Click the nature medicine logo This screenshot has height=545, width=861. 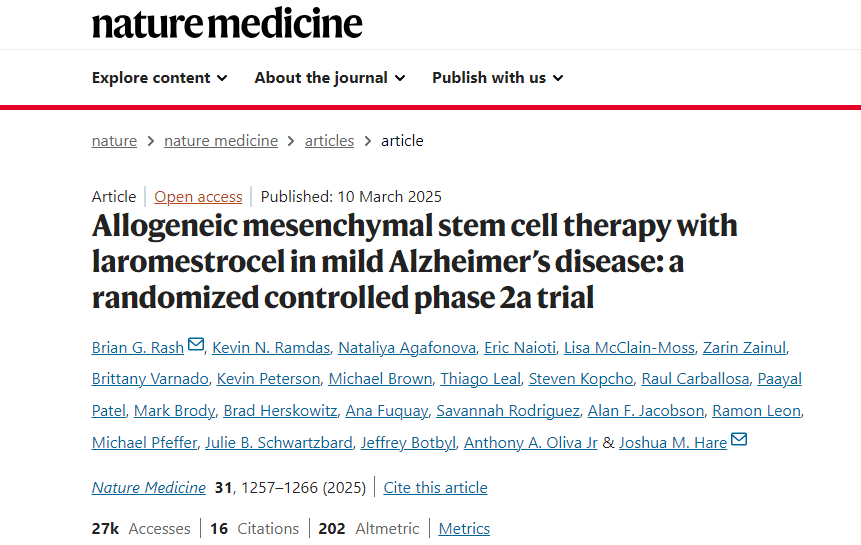pos(227,23)
